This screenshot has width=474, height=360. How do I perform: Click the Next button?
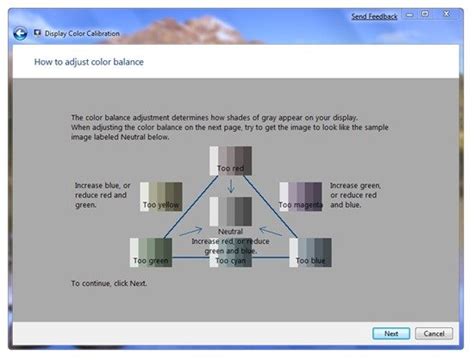391,333
